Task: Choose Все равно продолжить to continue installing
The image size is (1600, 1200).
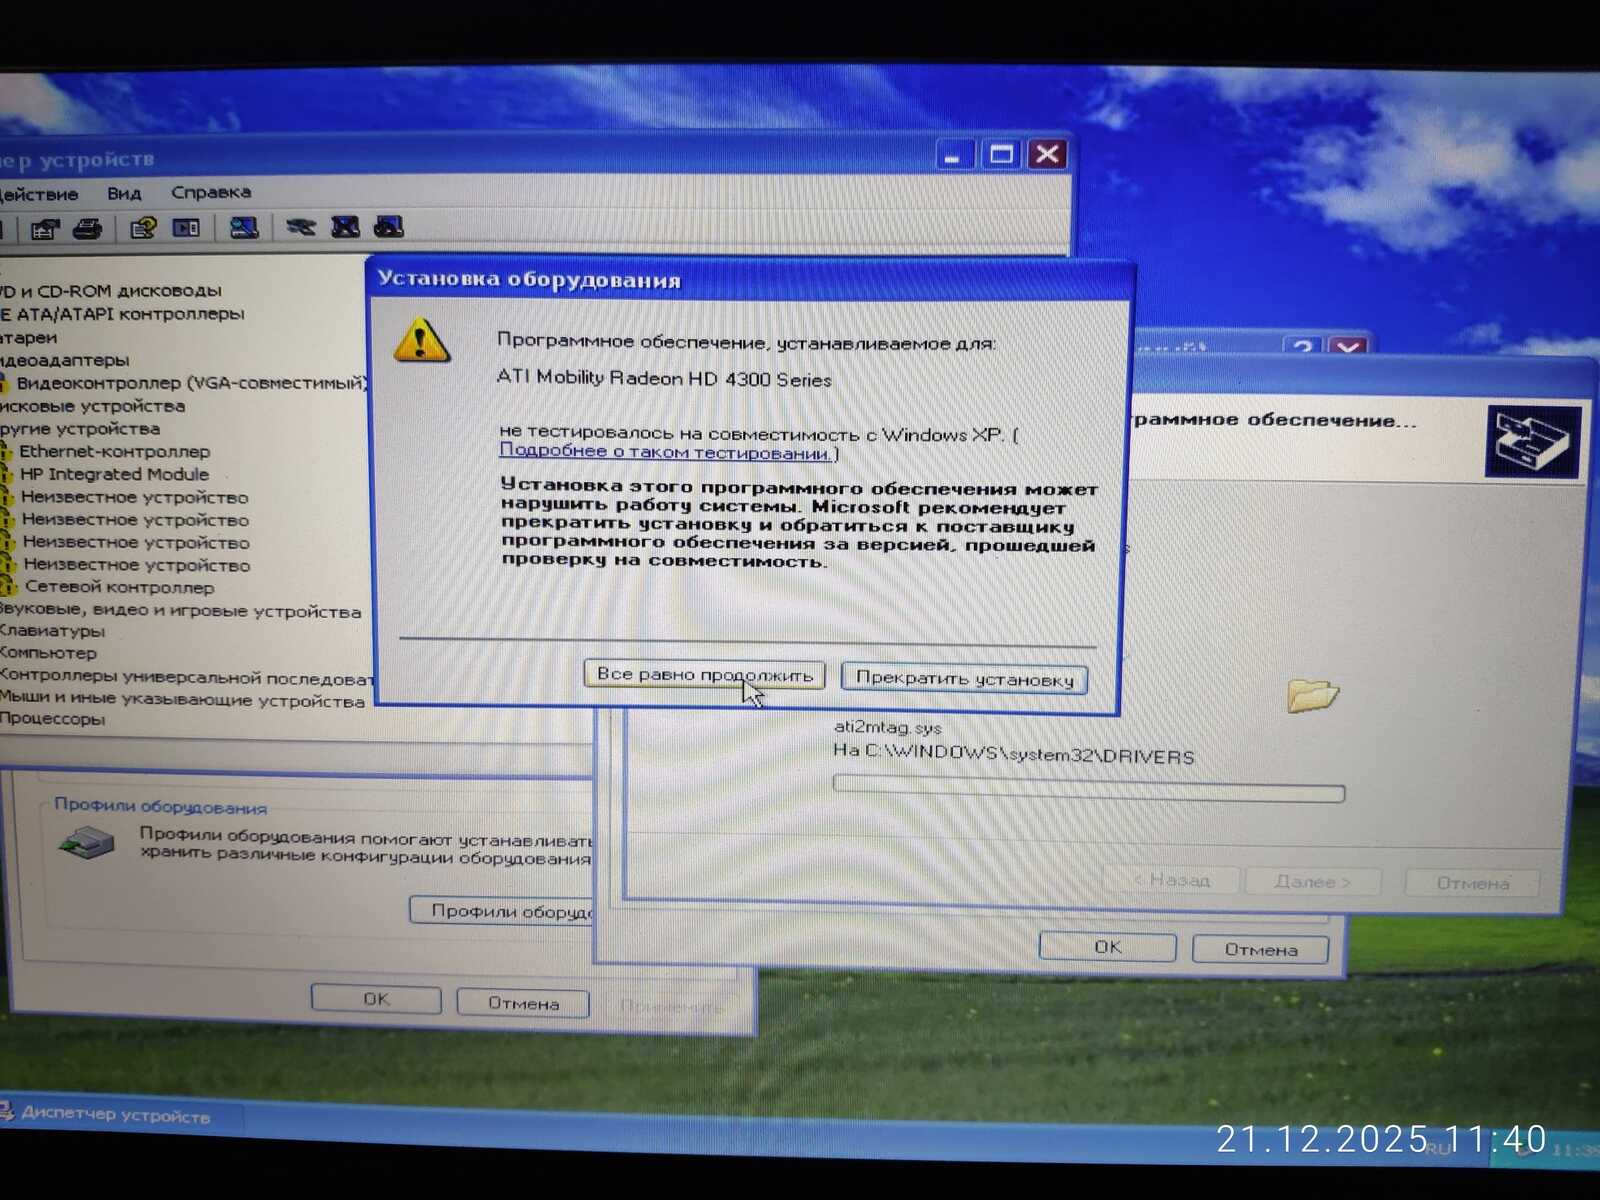Action: tap(704, 674)
